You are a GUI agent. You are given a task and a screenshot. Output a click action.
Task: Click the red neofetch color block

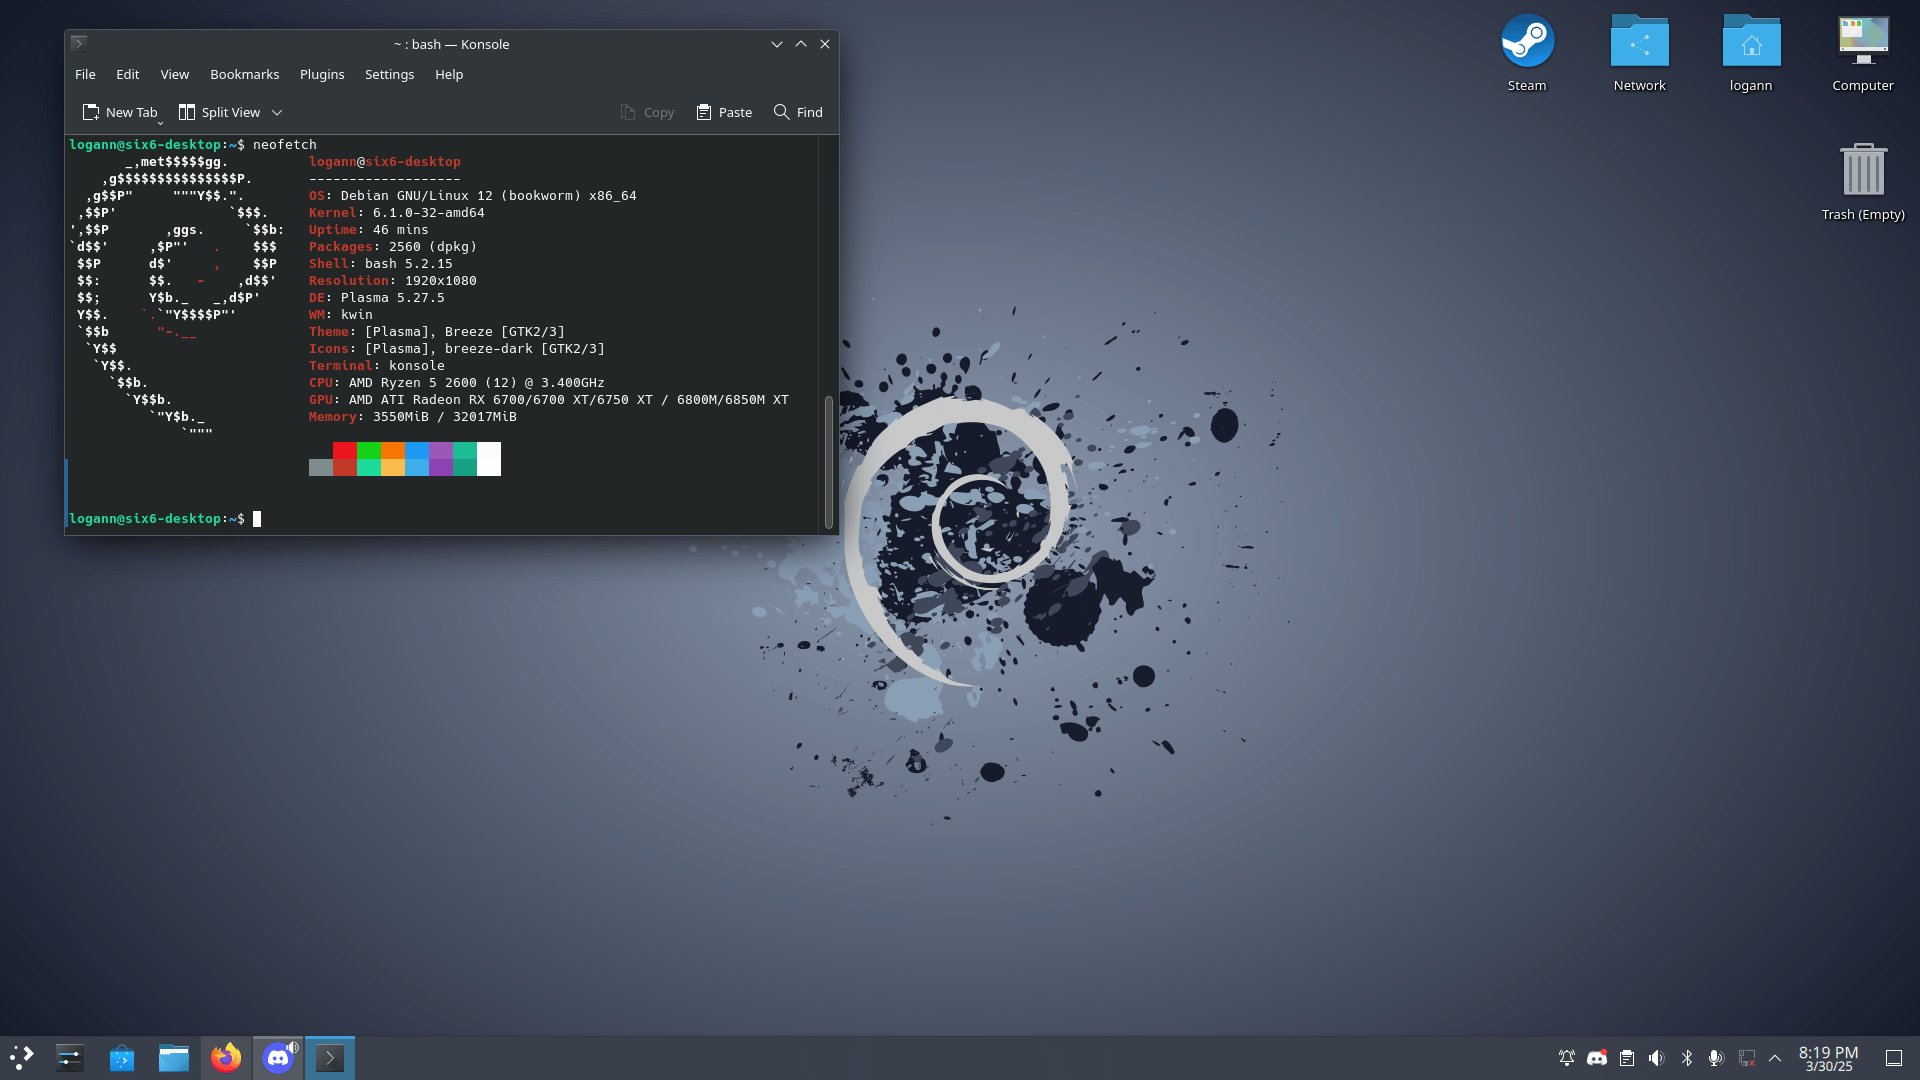tap(345, 450)
